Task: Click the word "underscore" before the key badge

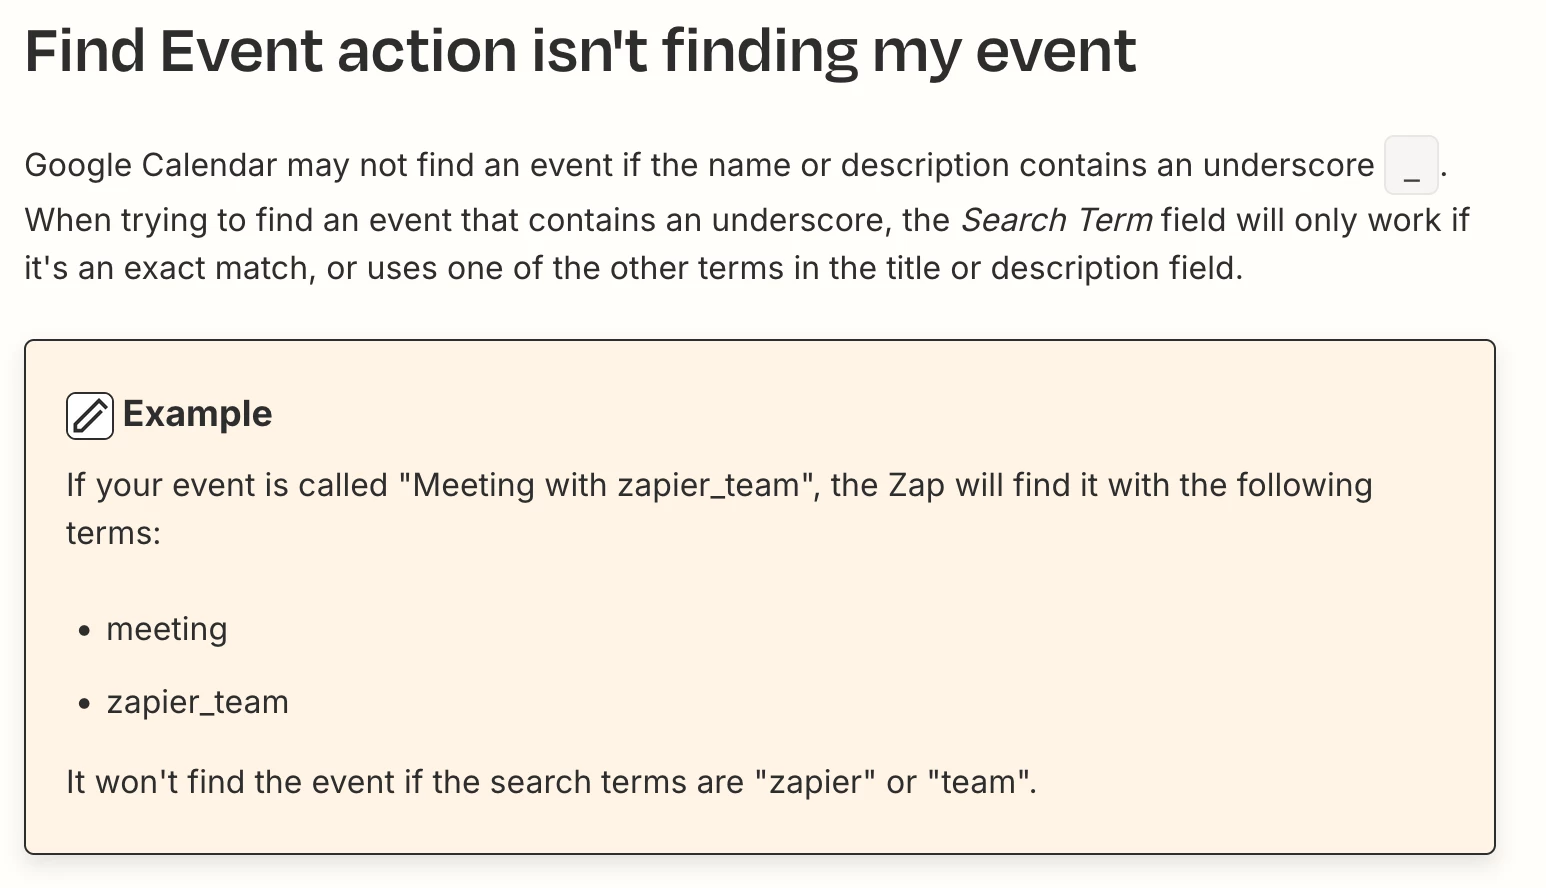Action: [x=1288, y=165]
